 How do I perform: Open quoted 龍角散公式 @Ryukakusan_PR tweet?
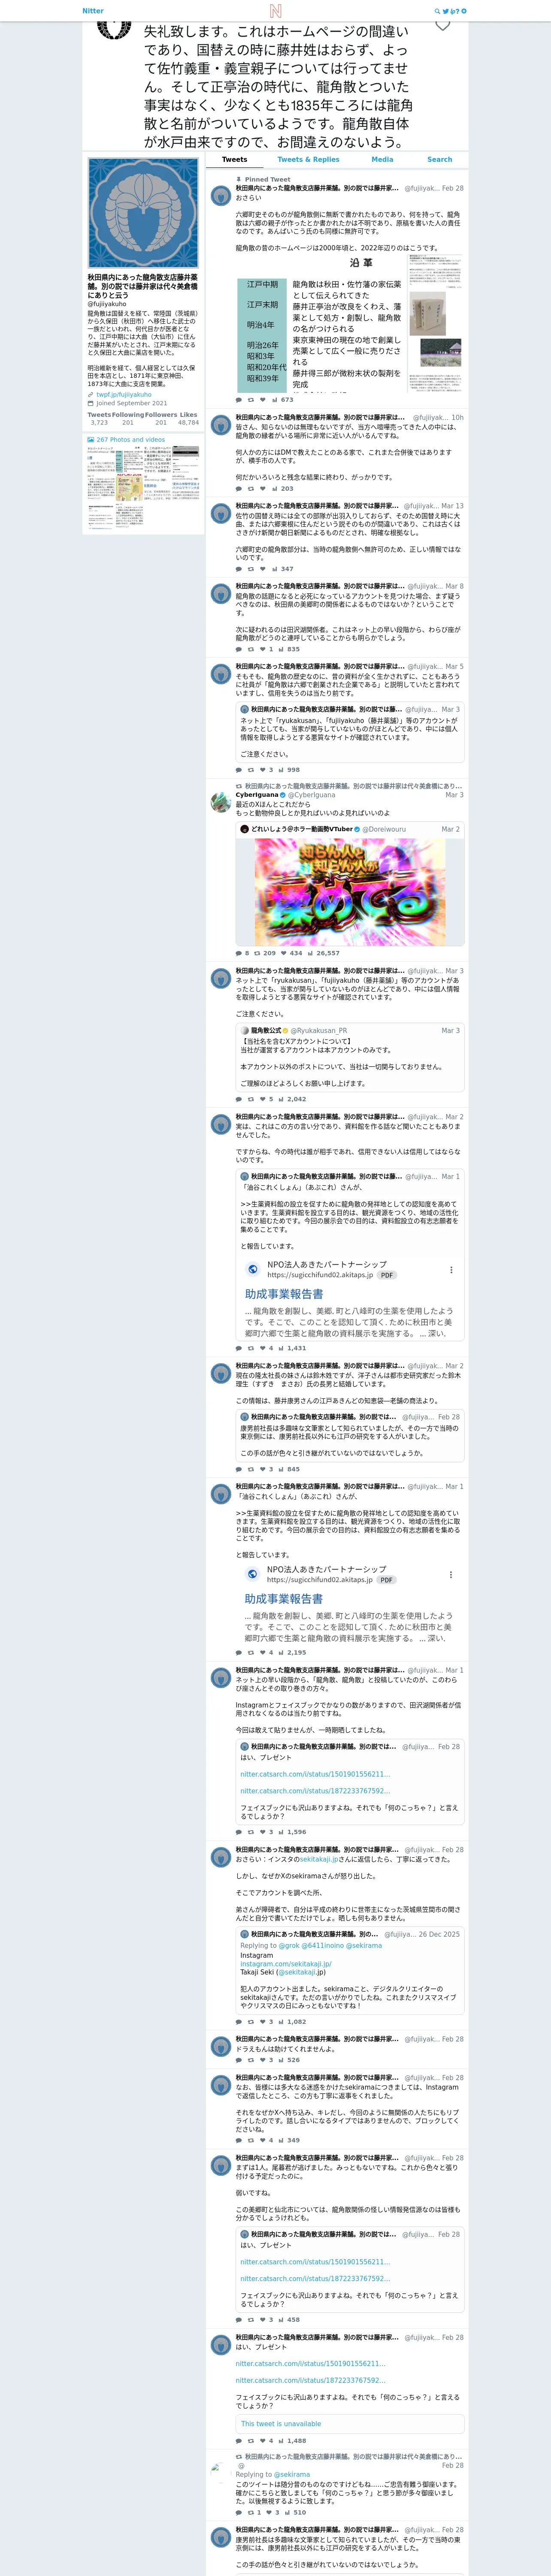(350, 1056)
